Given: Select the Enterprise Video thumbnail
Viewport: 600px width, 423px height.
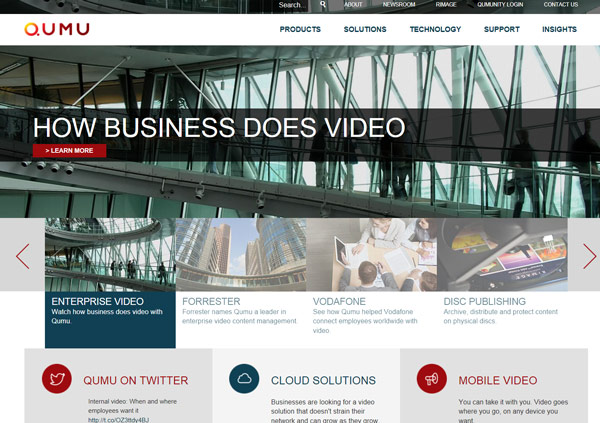Looking at the screenshot, I should coord(110,255).
